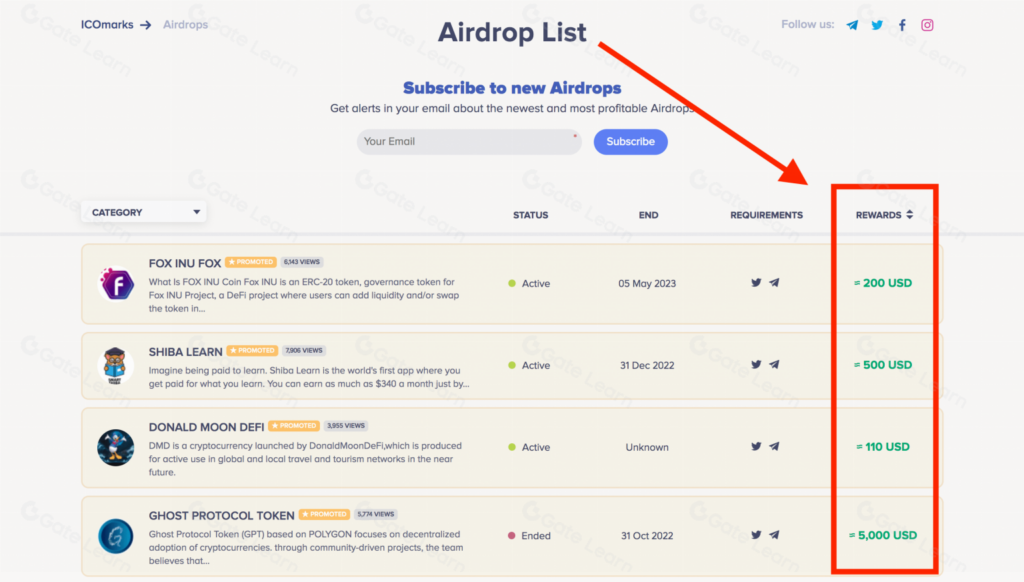Open the Twitter follow icon in header

(876, 24)
